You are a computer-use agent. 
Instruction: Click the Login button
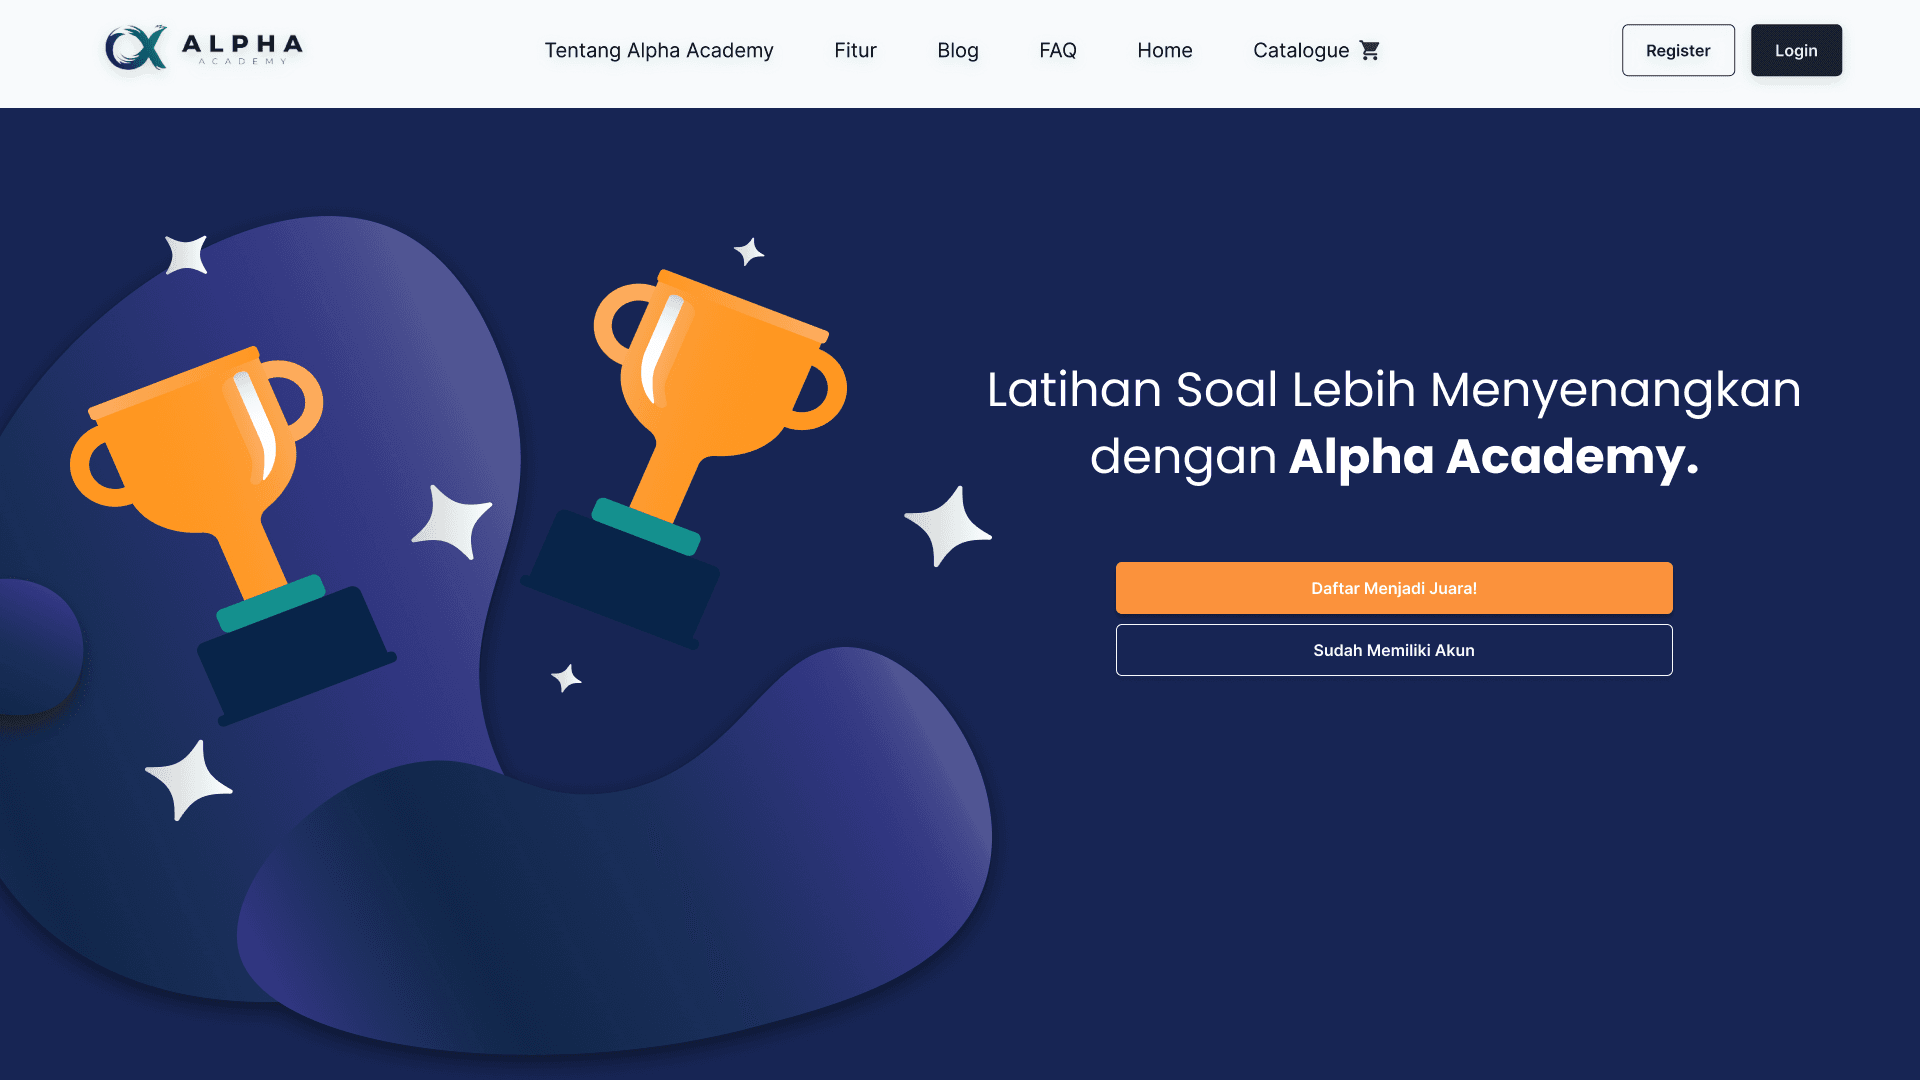click(x=1796, y=50)
